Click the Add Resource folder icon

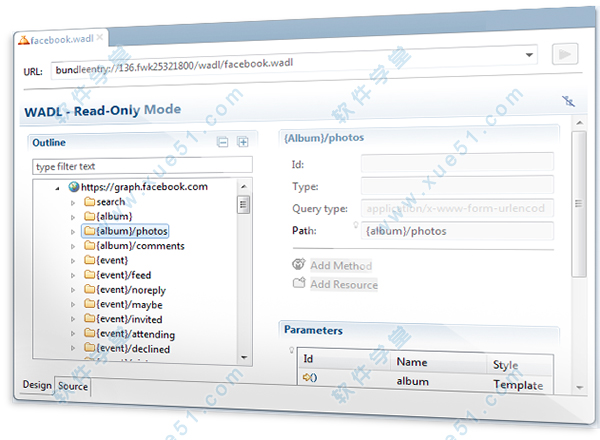pyautogui.click(x=299, y=283)
